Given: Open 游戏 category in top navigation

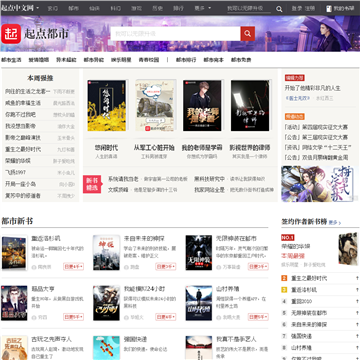Looking at the screenshot, I should (136, 8).
